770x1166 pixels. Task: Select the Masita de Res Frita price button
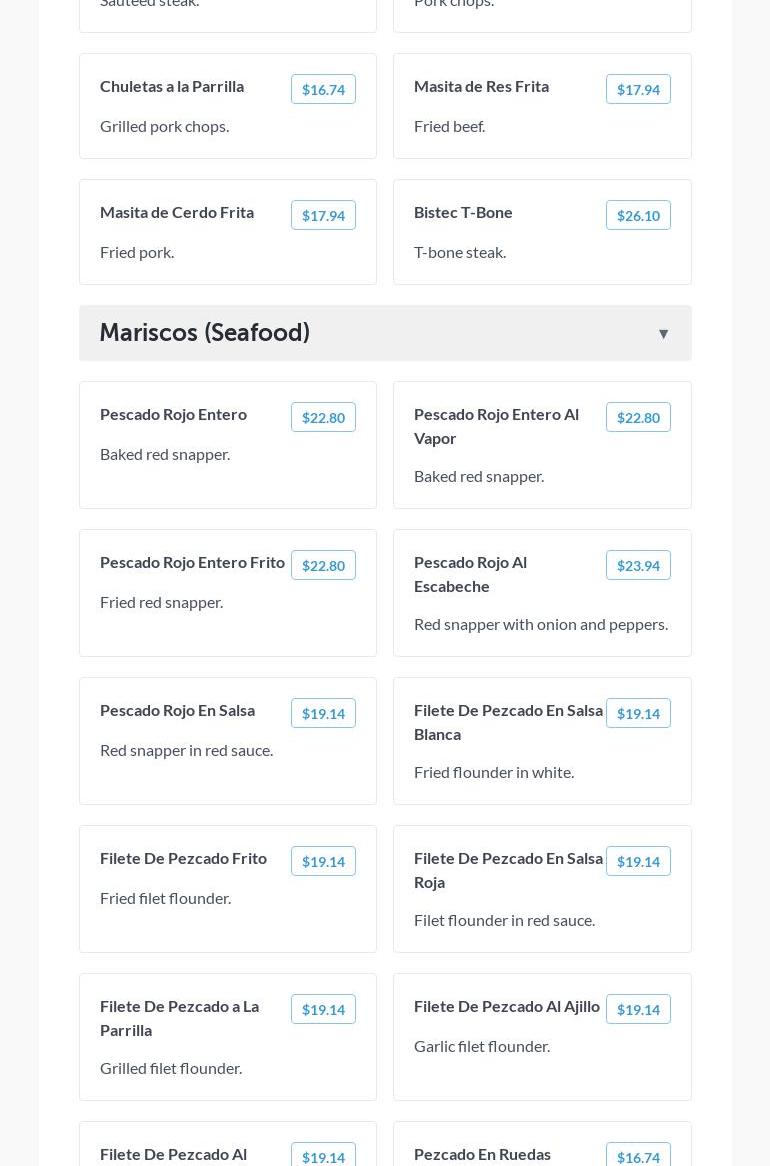tap(637, 90)
